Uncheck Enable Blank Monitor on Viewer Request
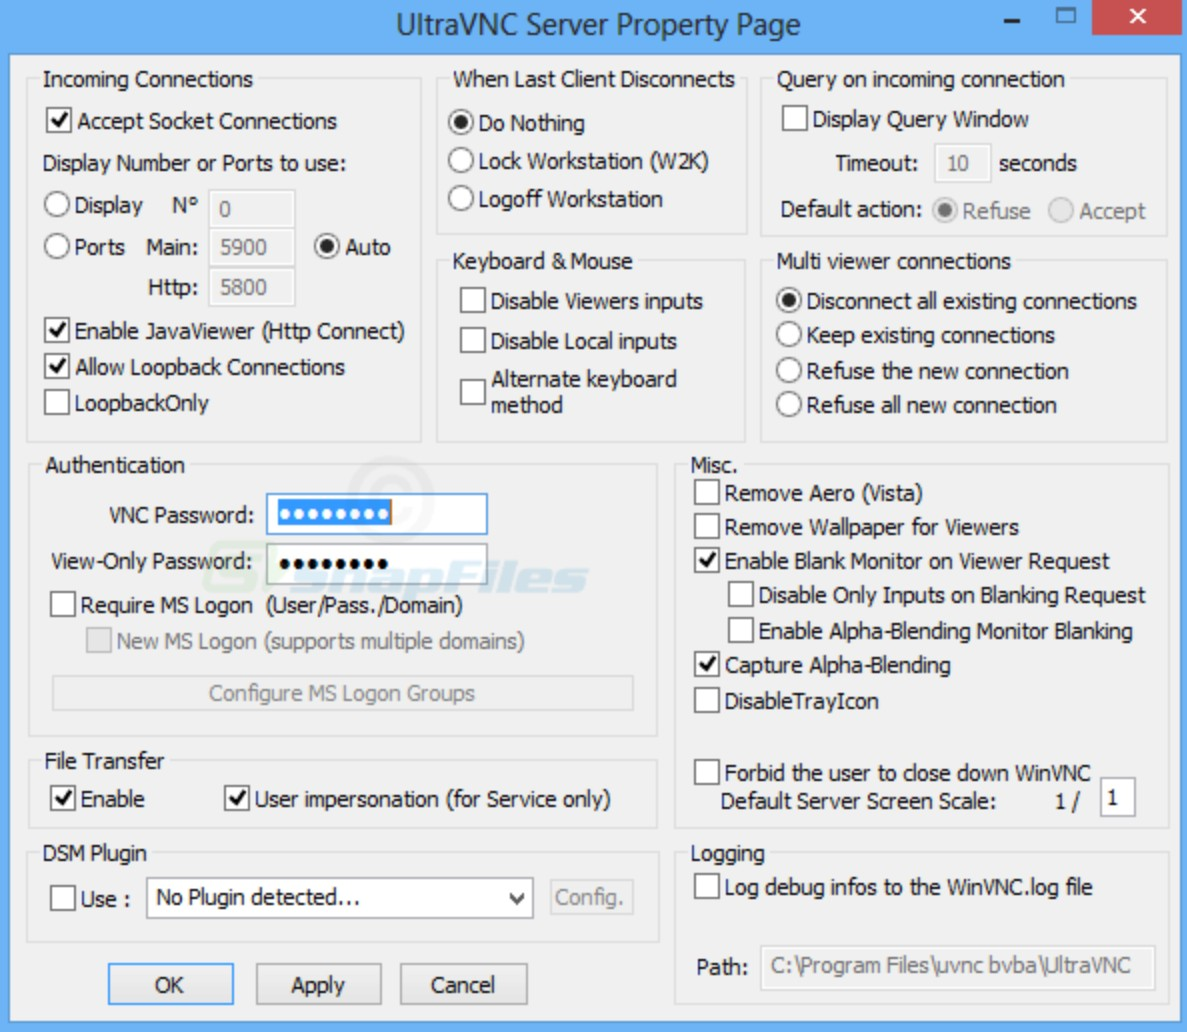This screenshot has height=1032, width=1187. [x=707, y=560]
